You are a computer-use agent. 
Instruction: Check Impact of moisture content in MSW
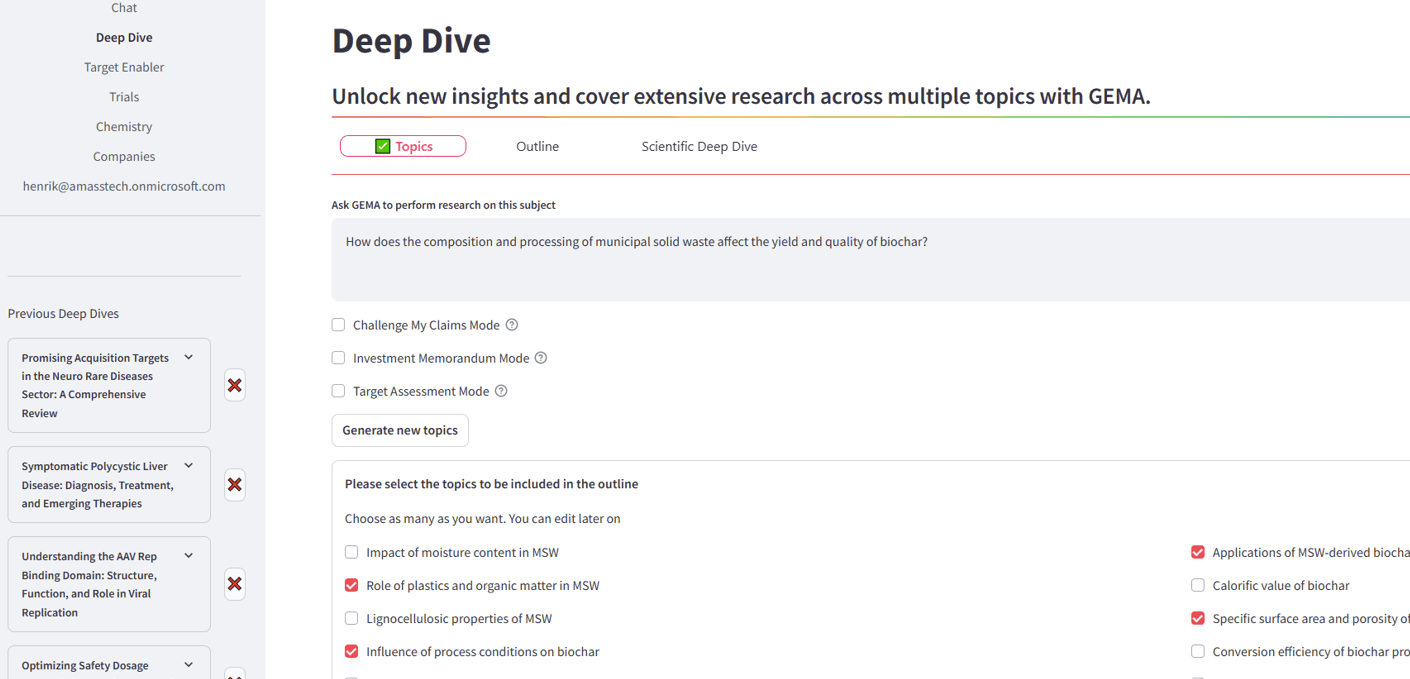[351, 552]
